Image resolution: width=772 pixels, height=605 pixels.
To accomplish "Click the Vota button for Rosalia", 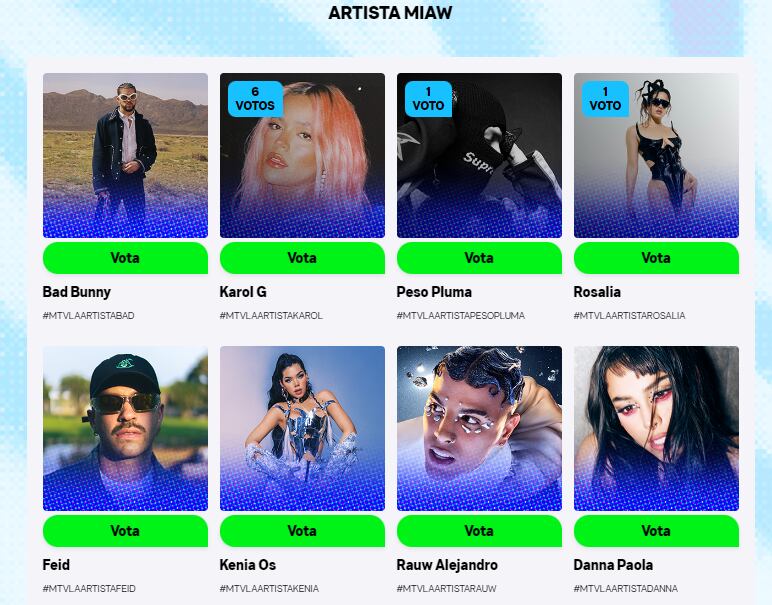I will pyautogui.click(x=656, y=258).
